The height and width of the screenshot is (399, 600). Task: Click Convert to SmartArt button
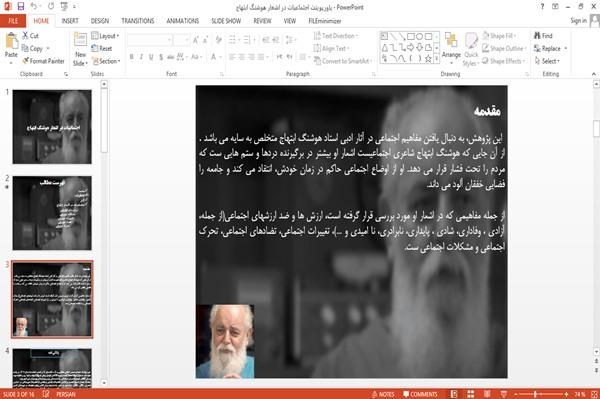[x=342, y=61]
